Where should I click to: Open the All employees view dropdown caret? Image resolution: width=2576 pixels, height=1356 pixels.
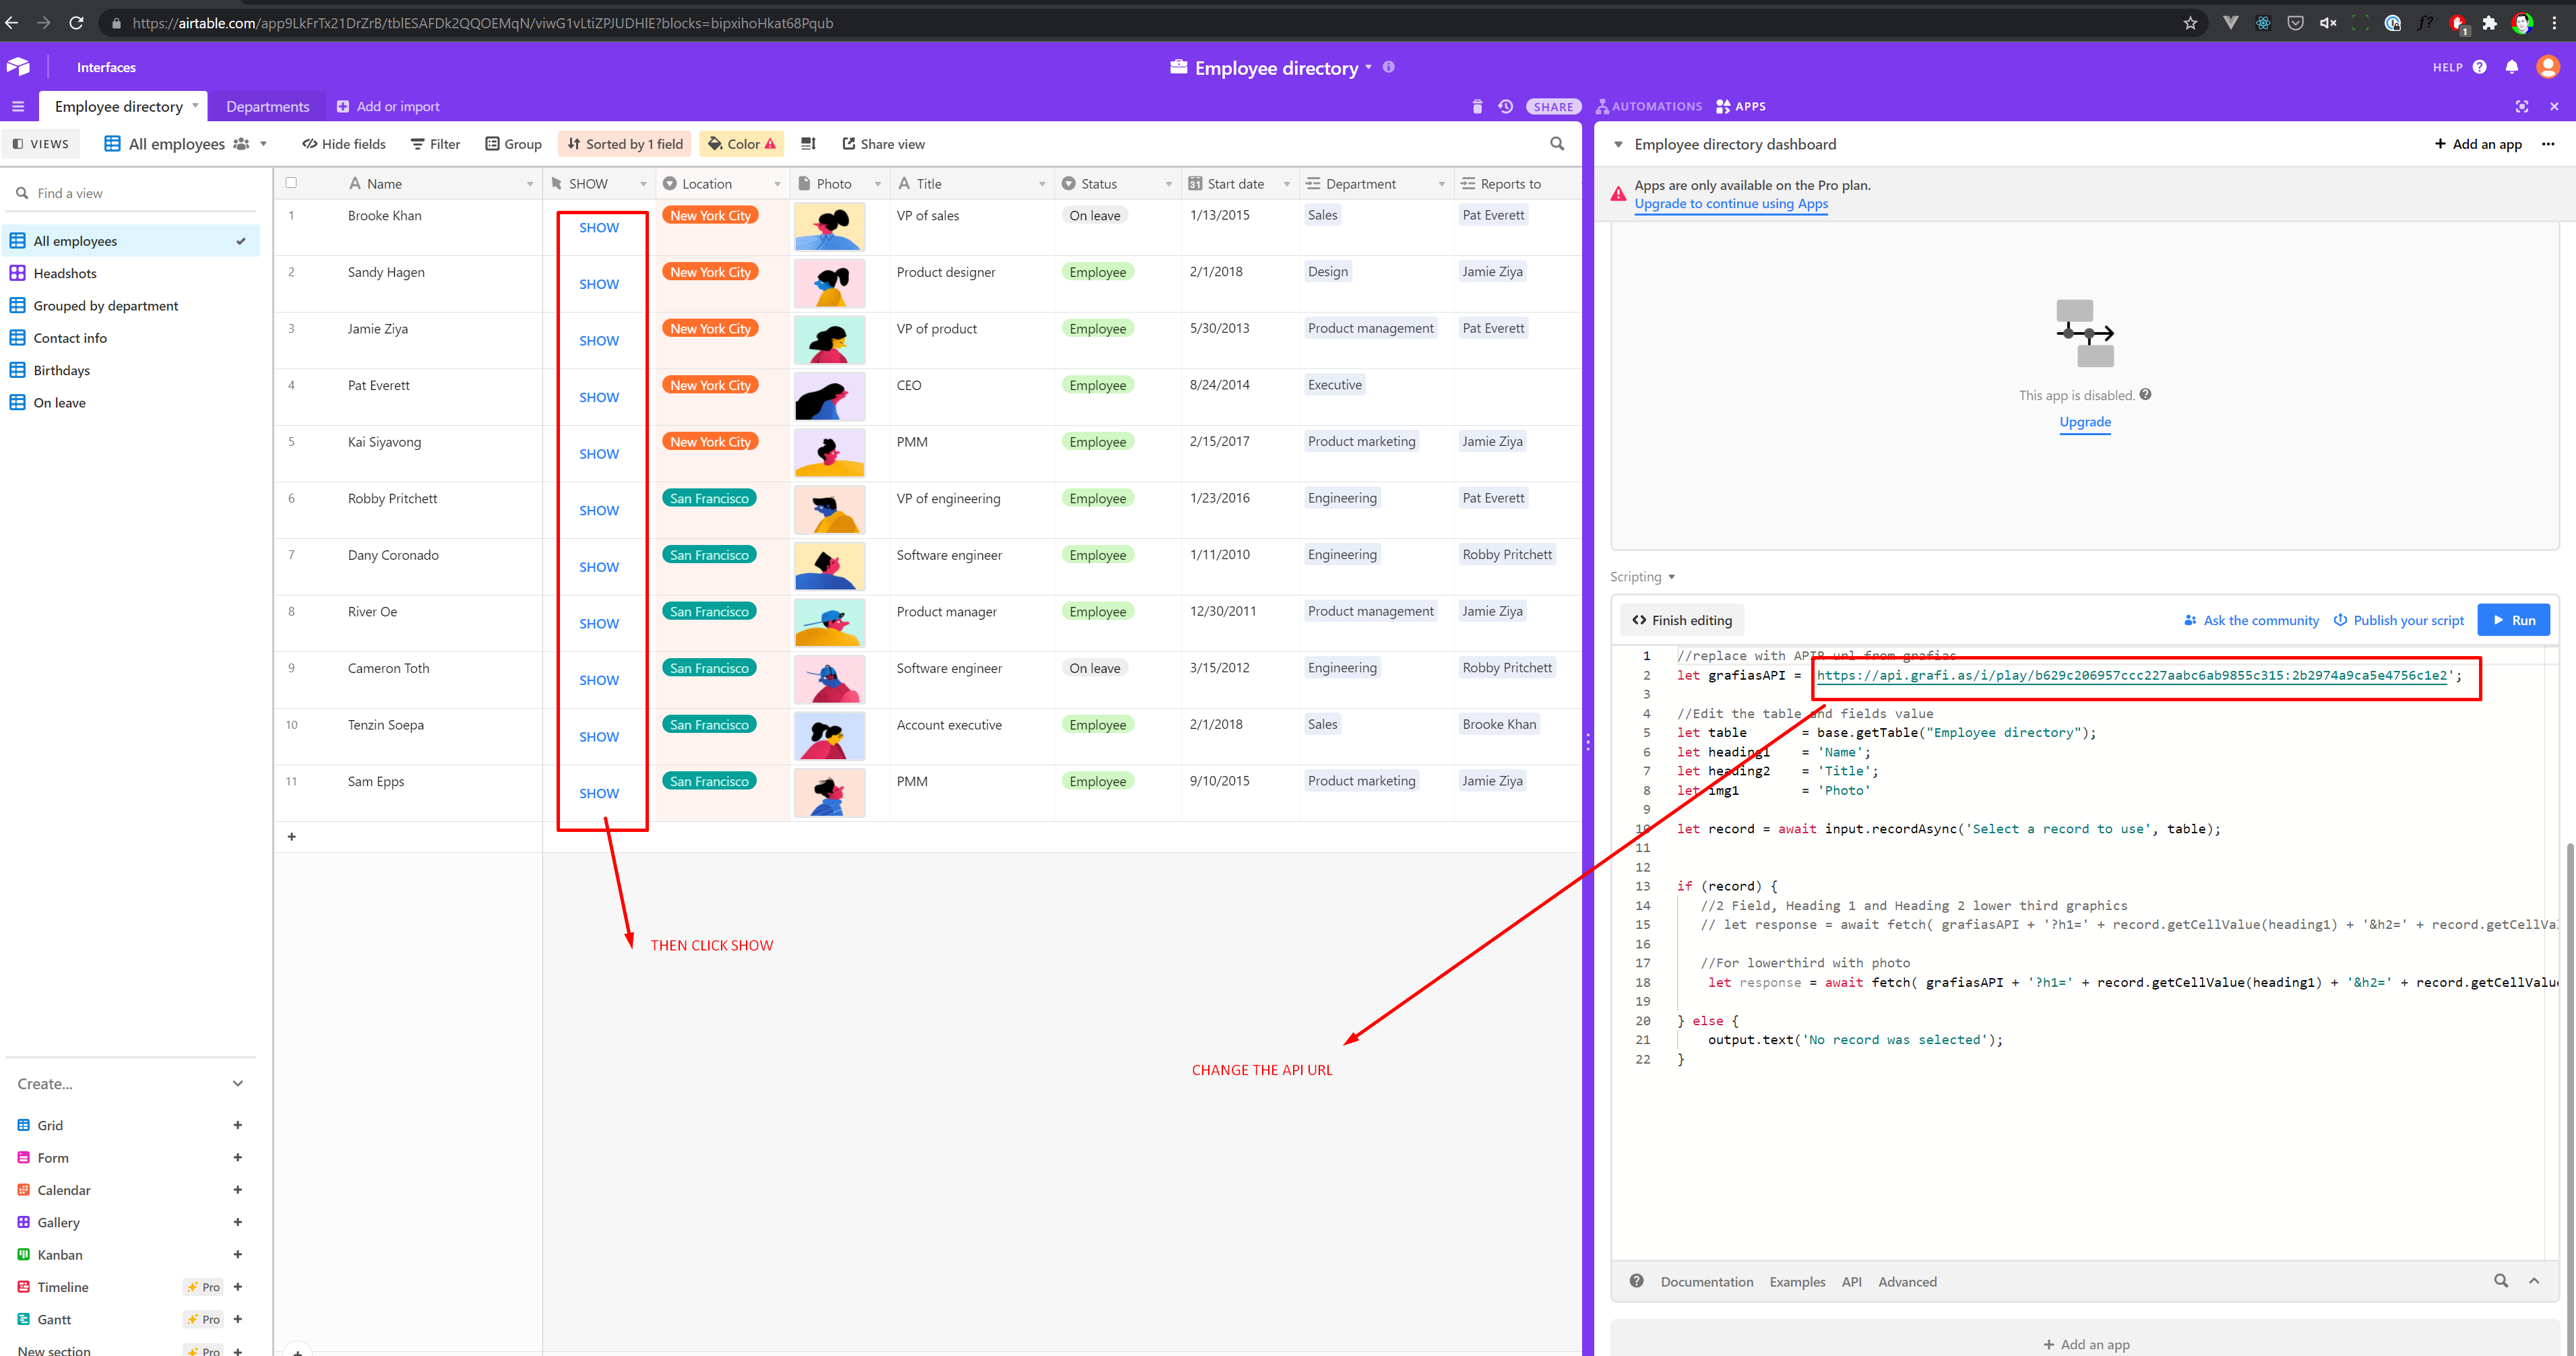(x=263, y=144)
